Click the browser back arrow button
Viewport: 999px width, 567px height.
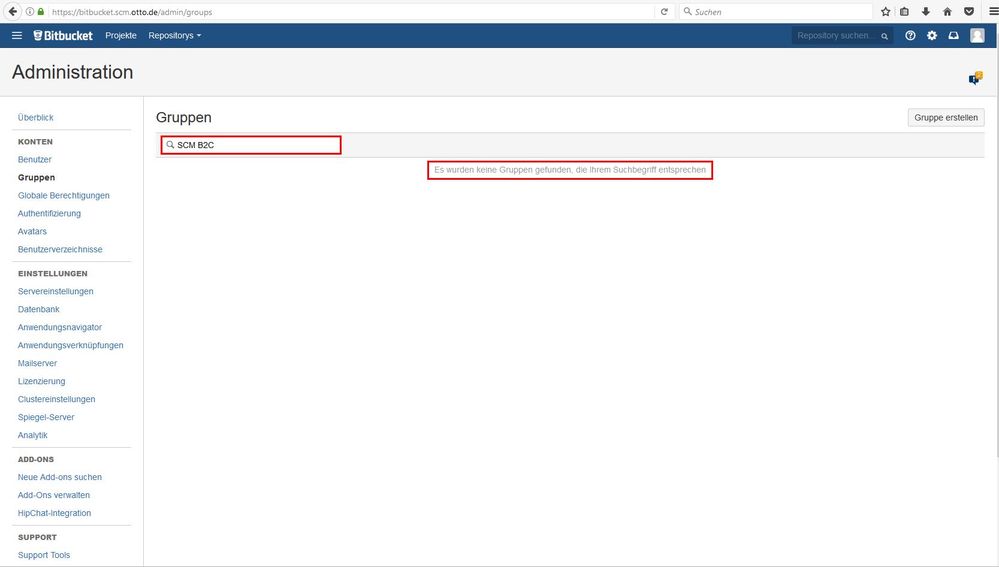point(12,11)
